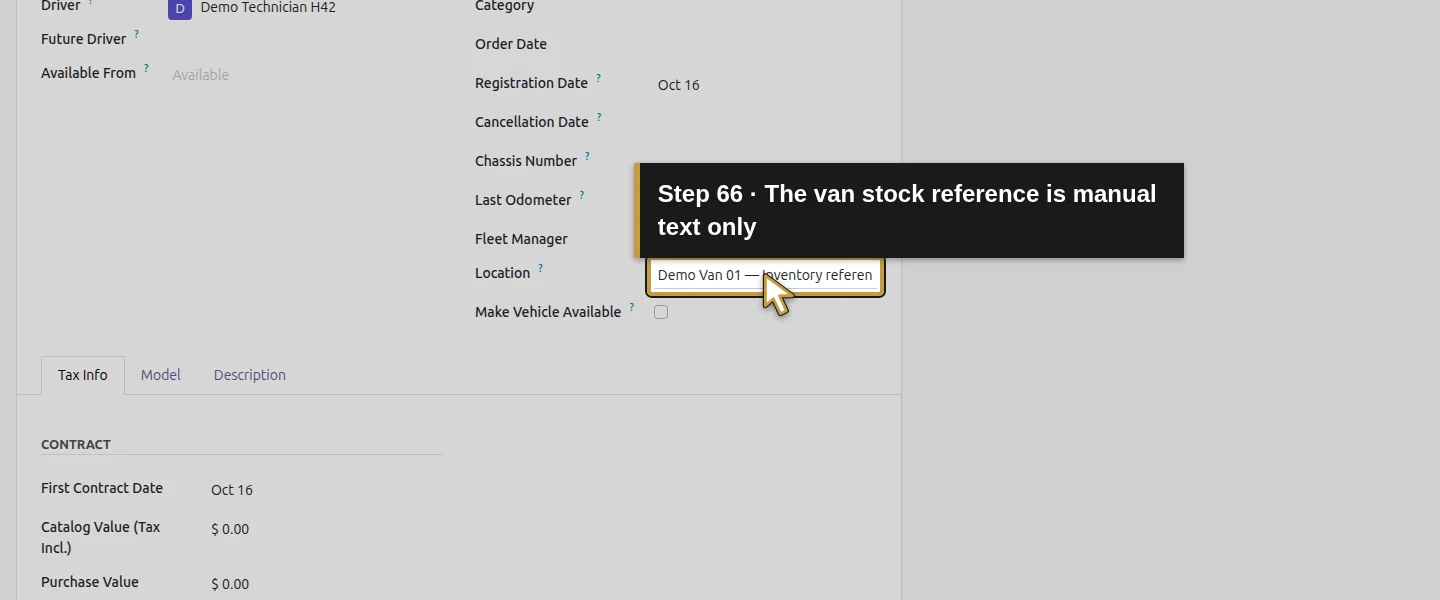Click the Last Odometer label
This screenshot has height=600, width=1440.
(x=523, y=200)
